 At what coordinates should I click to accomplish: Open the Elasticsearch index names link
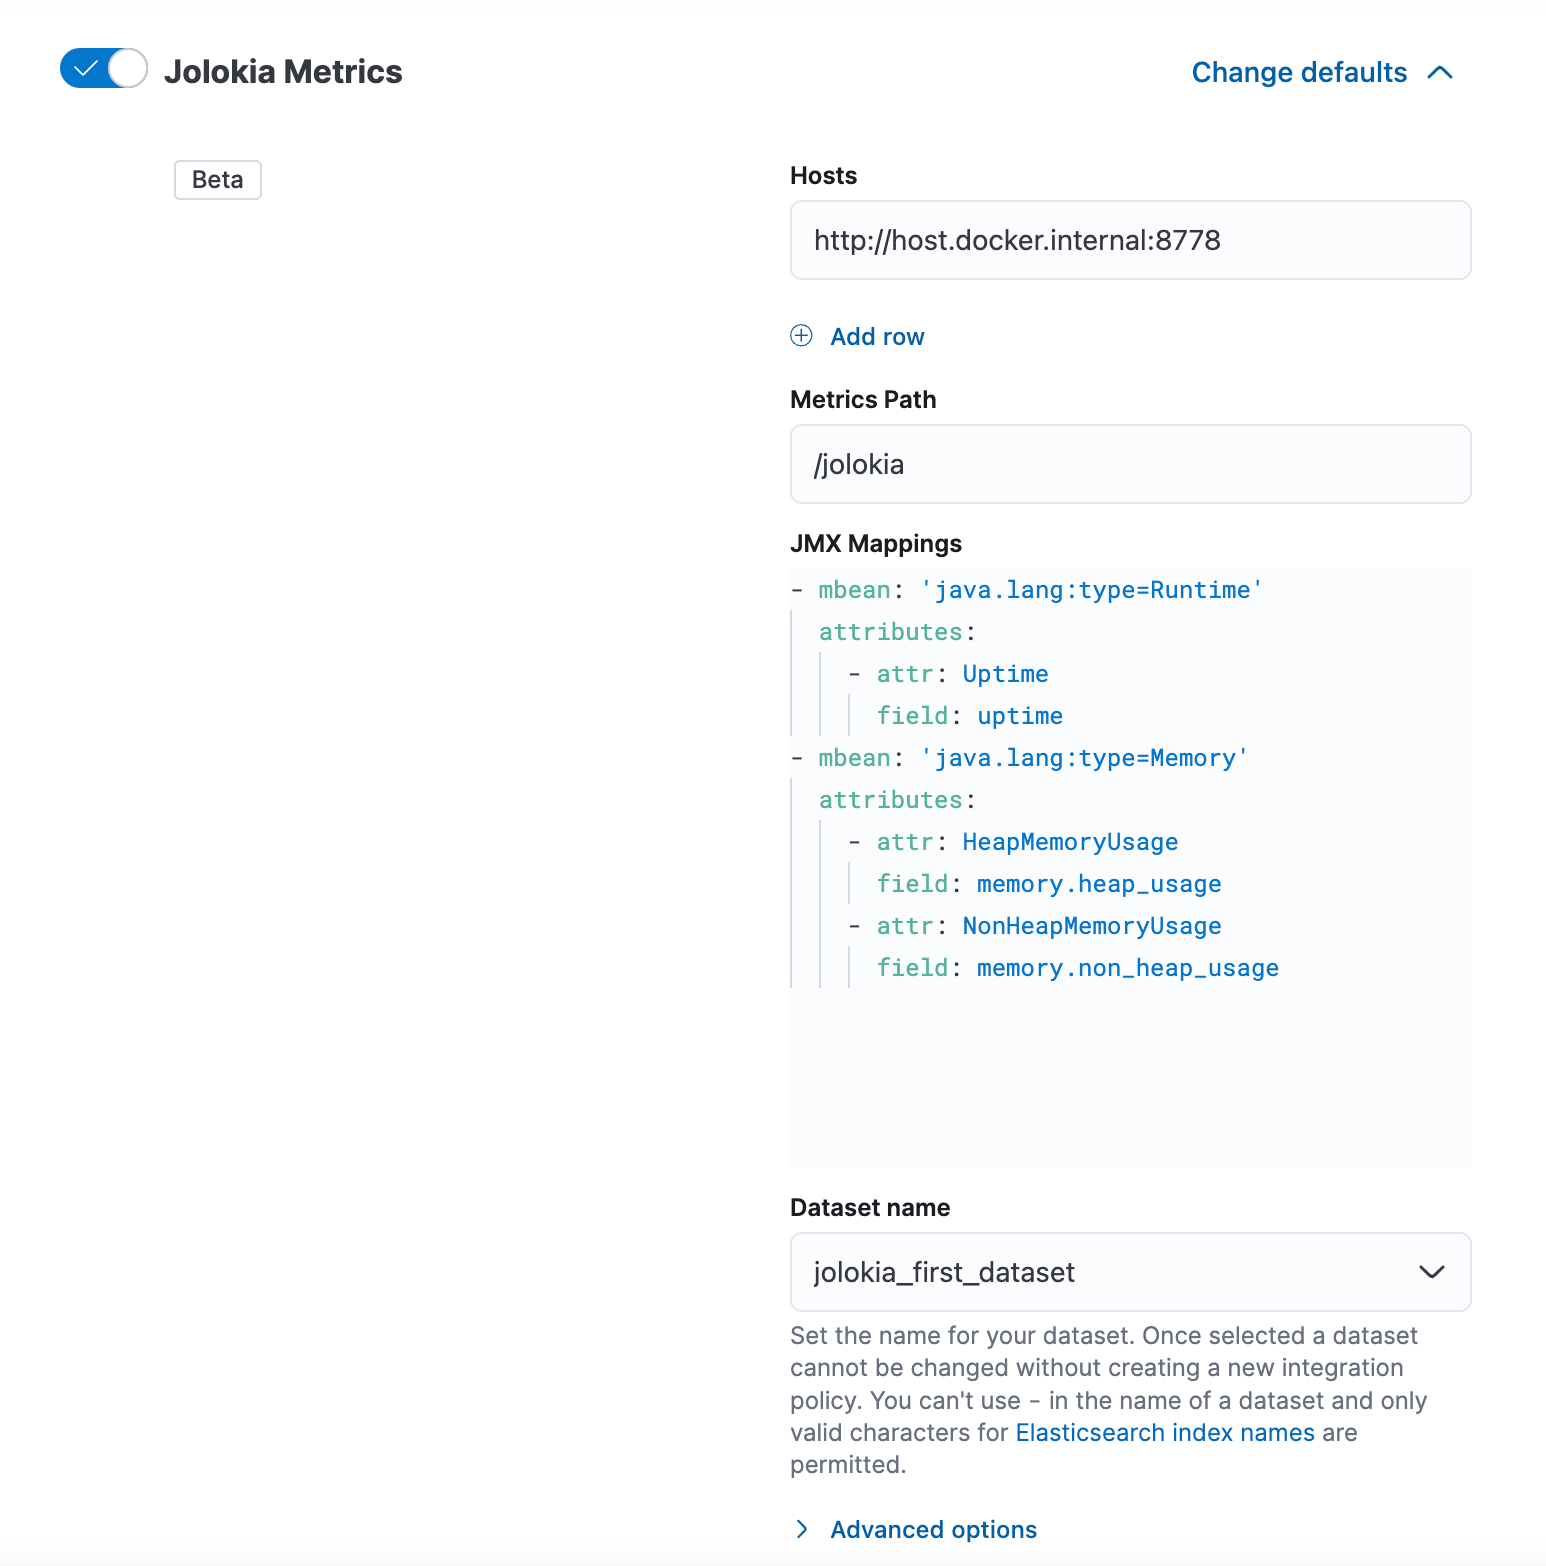(1164, 1433)
